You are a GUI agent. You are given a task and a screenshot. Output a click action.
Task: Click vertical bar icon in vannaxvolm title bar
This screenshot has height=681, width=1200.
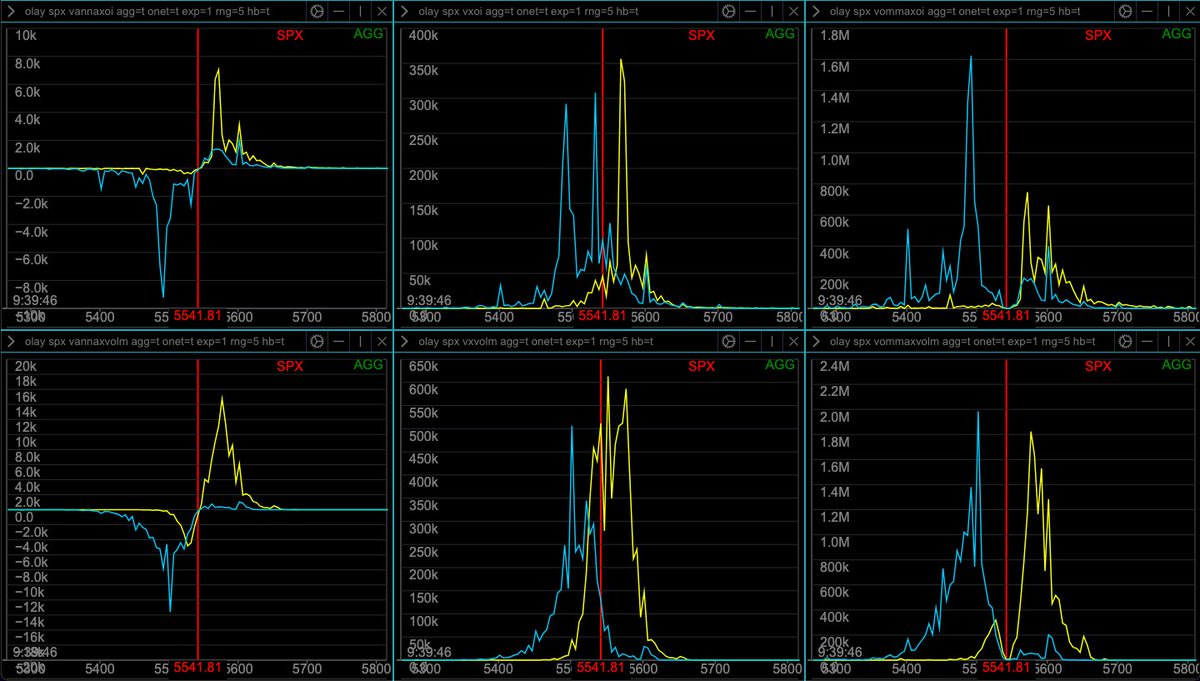pos(360,342)
